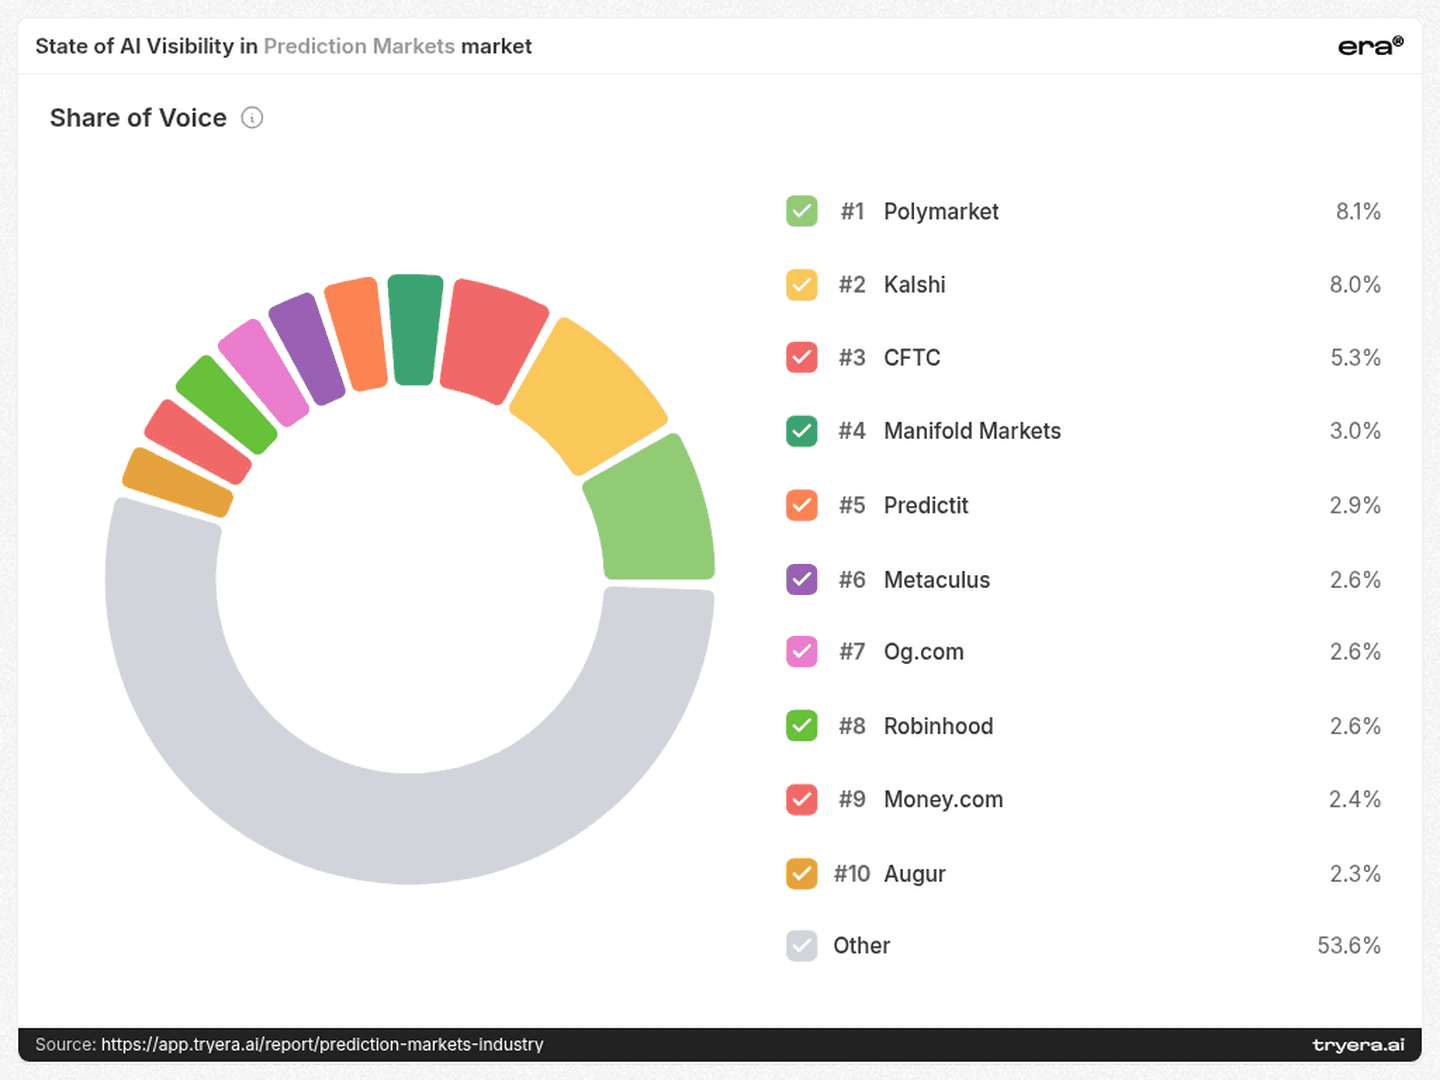Click the era logo in the header
The width and height of the screenshot is (1440, 1080).
[1371, 46]
